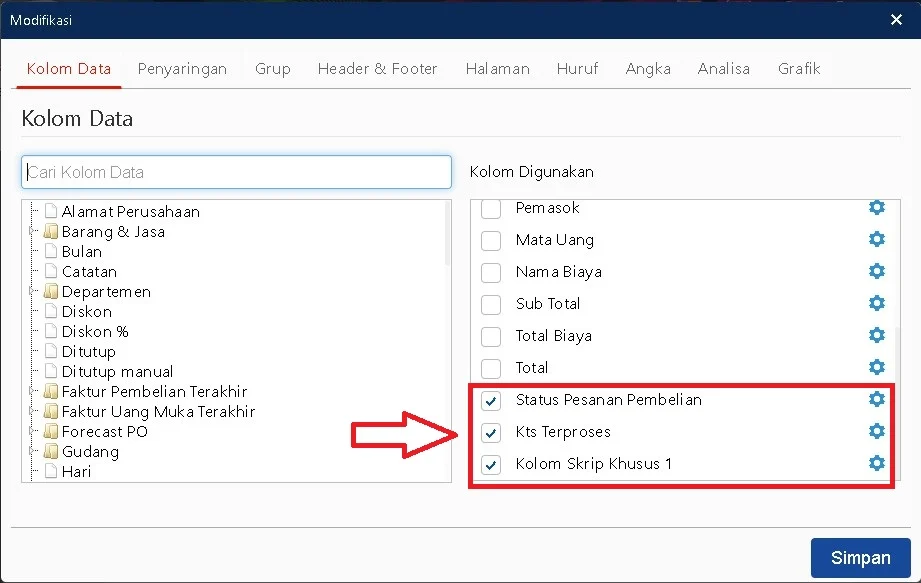The width and height of the screenshot is (921, 583).
Task: Click the Bulan document icon
Action: [51, 251]
